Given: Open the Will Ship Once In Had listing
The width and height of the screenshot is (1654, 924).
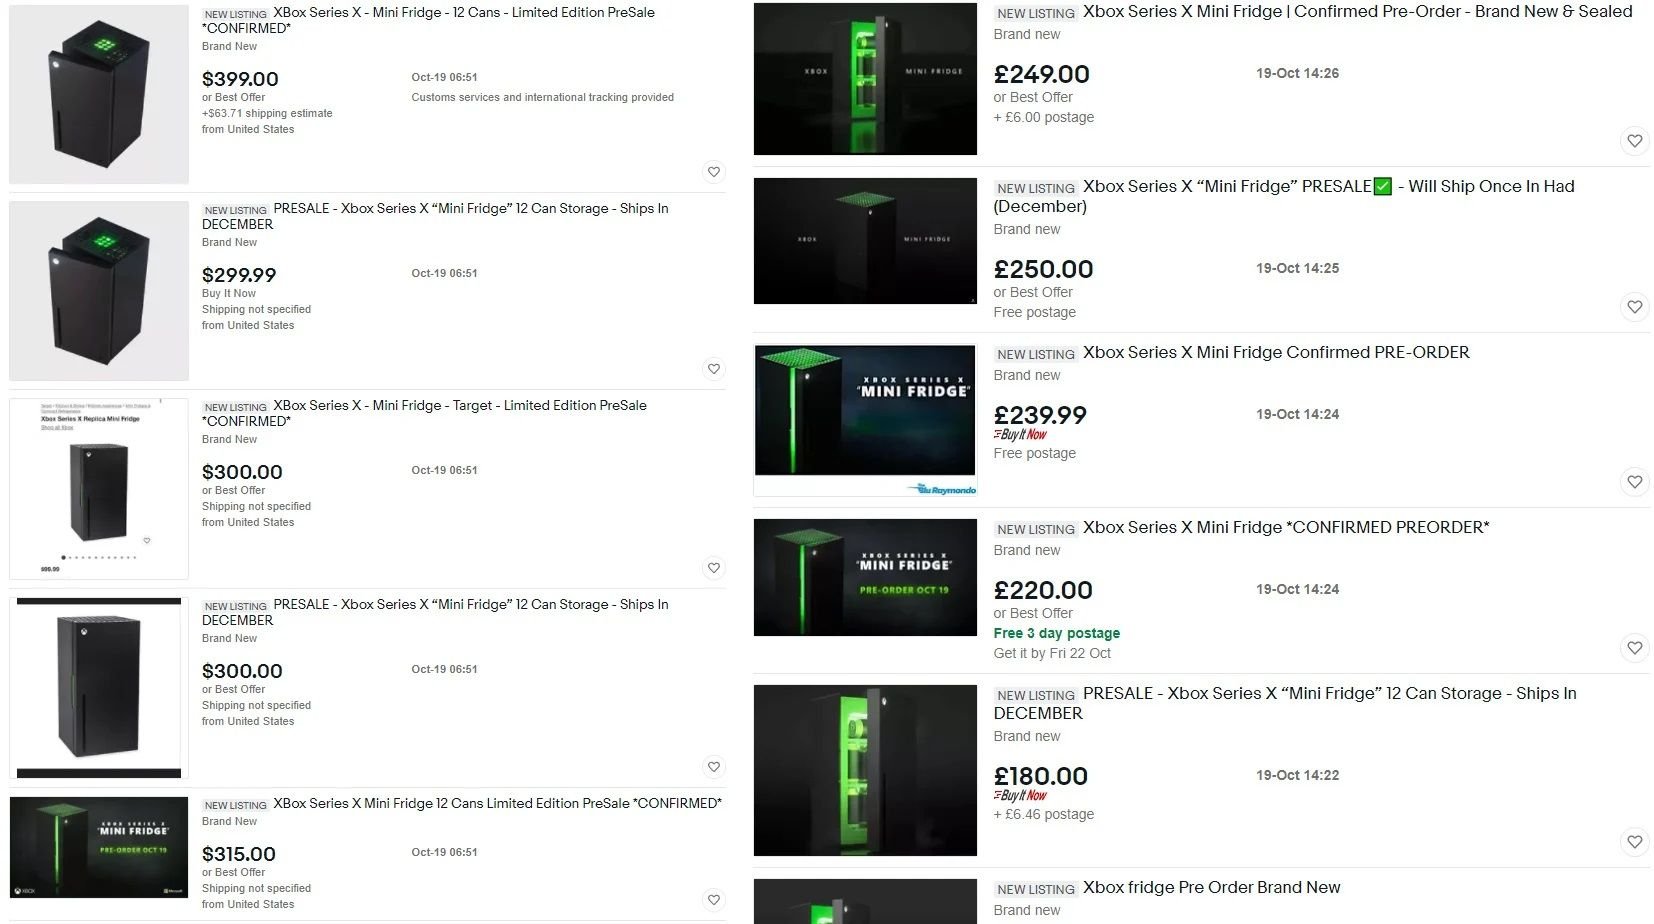Looking at the screenshot, I should tap(1284, 196).
